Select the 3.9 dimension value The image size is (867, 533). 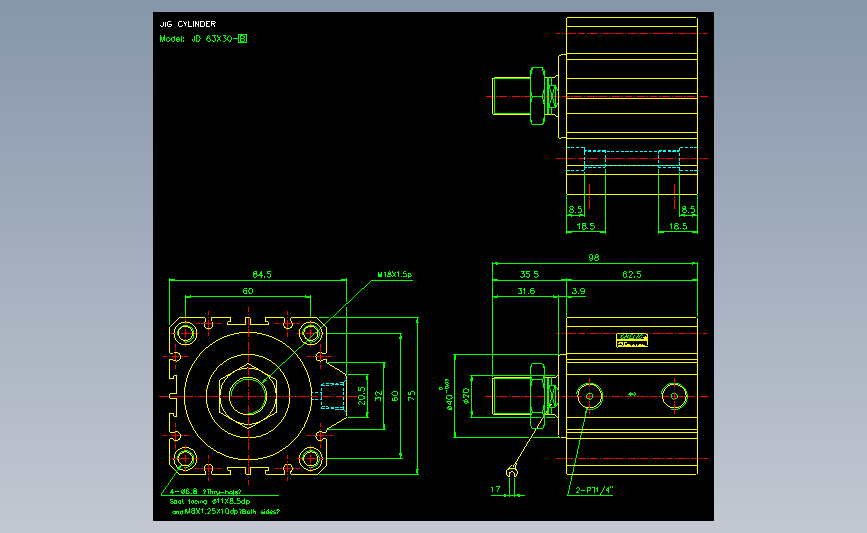coord(578,291)
